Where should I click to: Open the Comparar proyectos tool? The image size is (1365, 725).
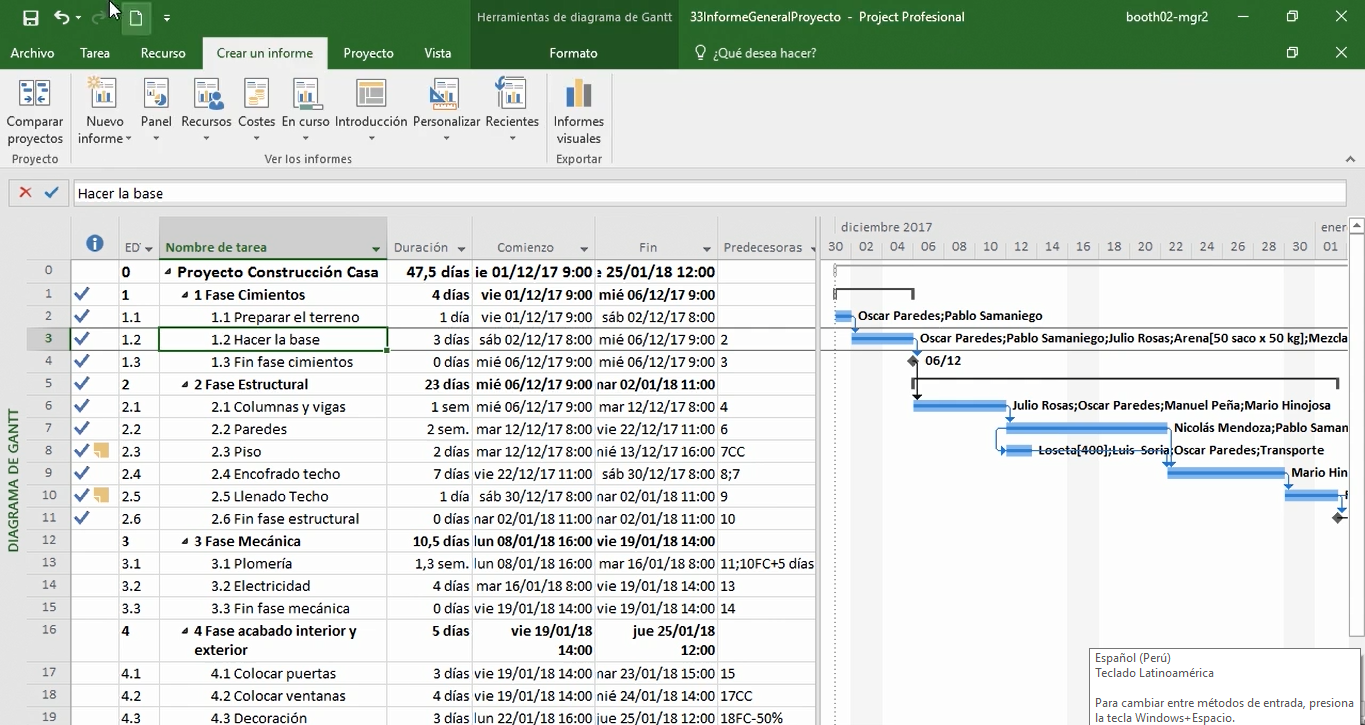point(35,108)
